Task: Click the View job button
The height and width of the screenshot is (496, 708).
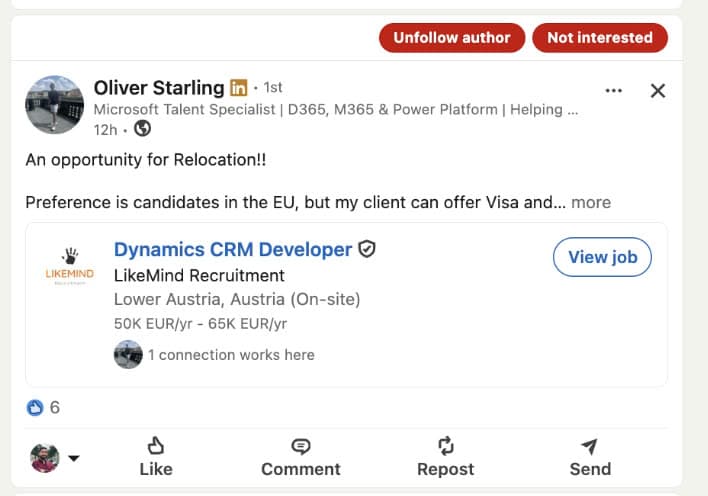Action: tap(602, 257)
